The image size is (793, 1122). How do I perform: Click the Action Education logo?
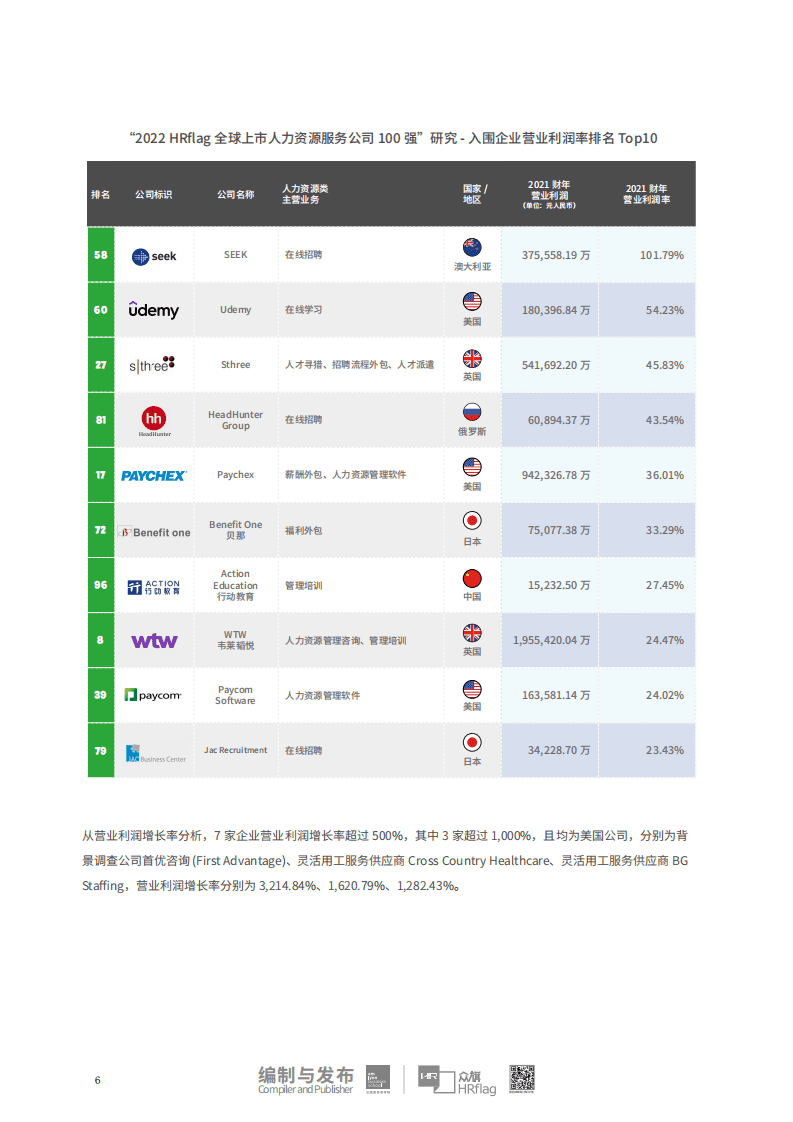pyautogui.click(x=154, y=587)
